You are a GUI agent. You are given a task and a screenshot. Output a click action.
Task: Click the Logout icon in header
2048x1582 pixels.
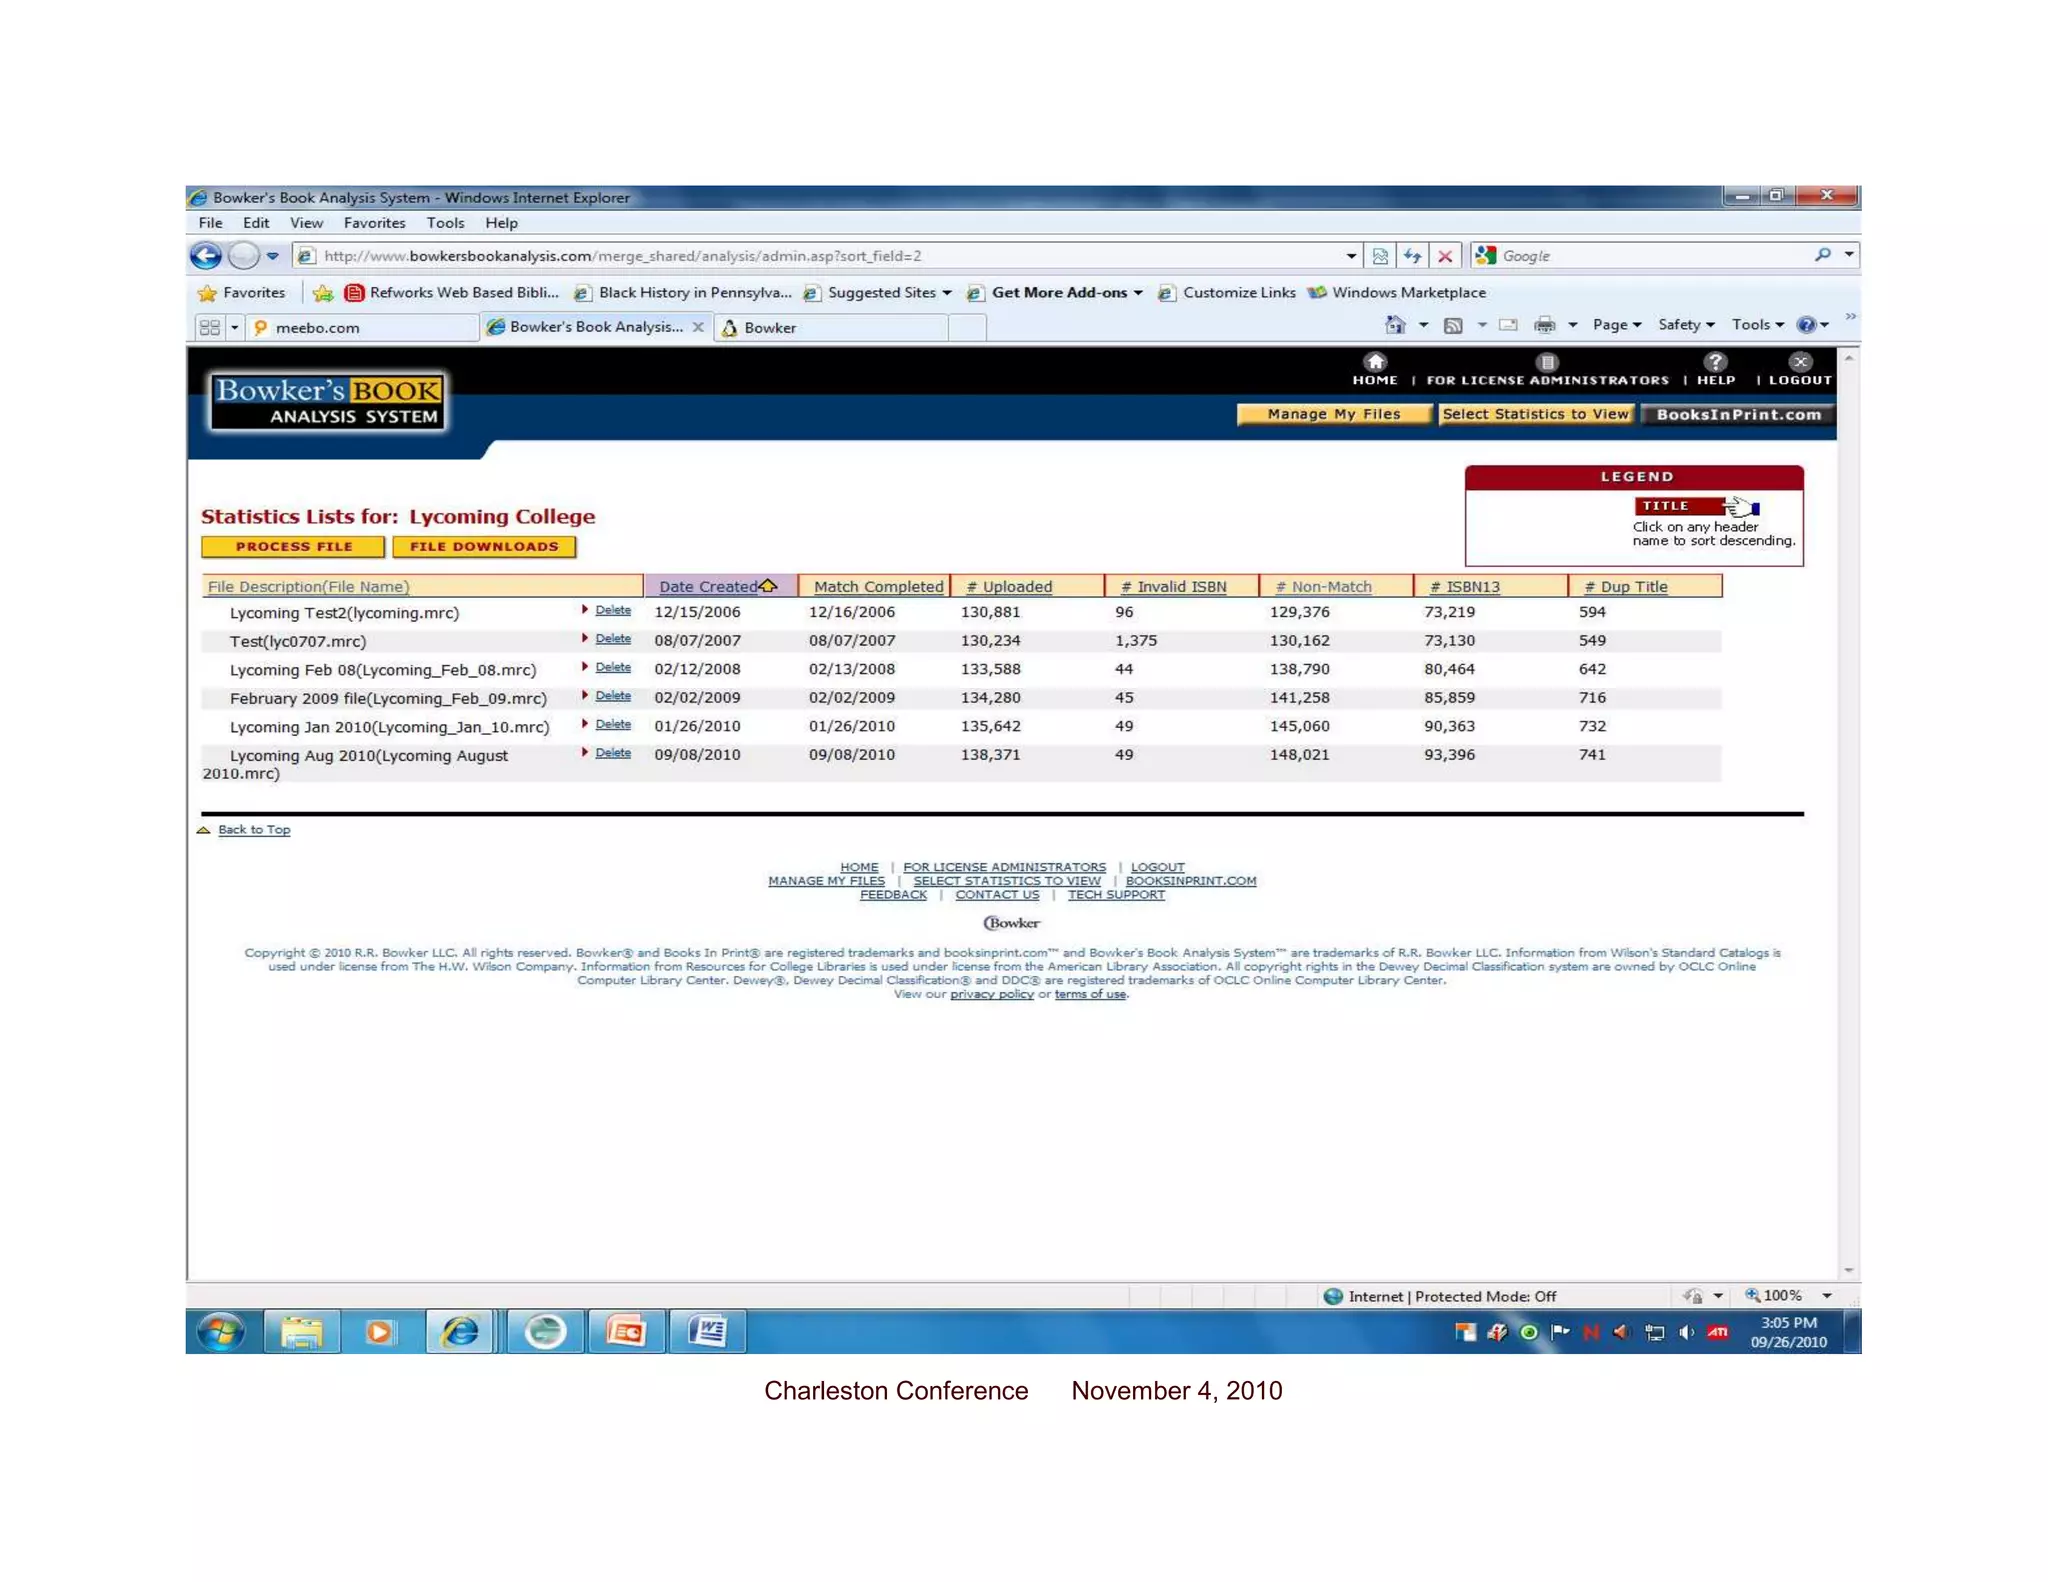click(x=1800, y=362)
